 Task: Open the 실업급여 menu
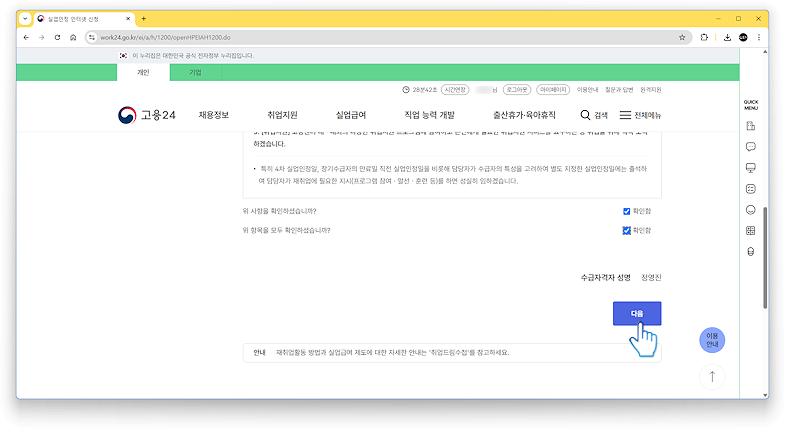pyautogui.click(x=350, y=115)
